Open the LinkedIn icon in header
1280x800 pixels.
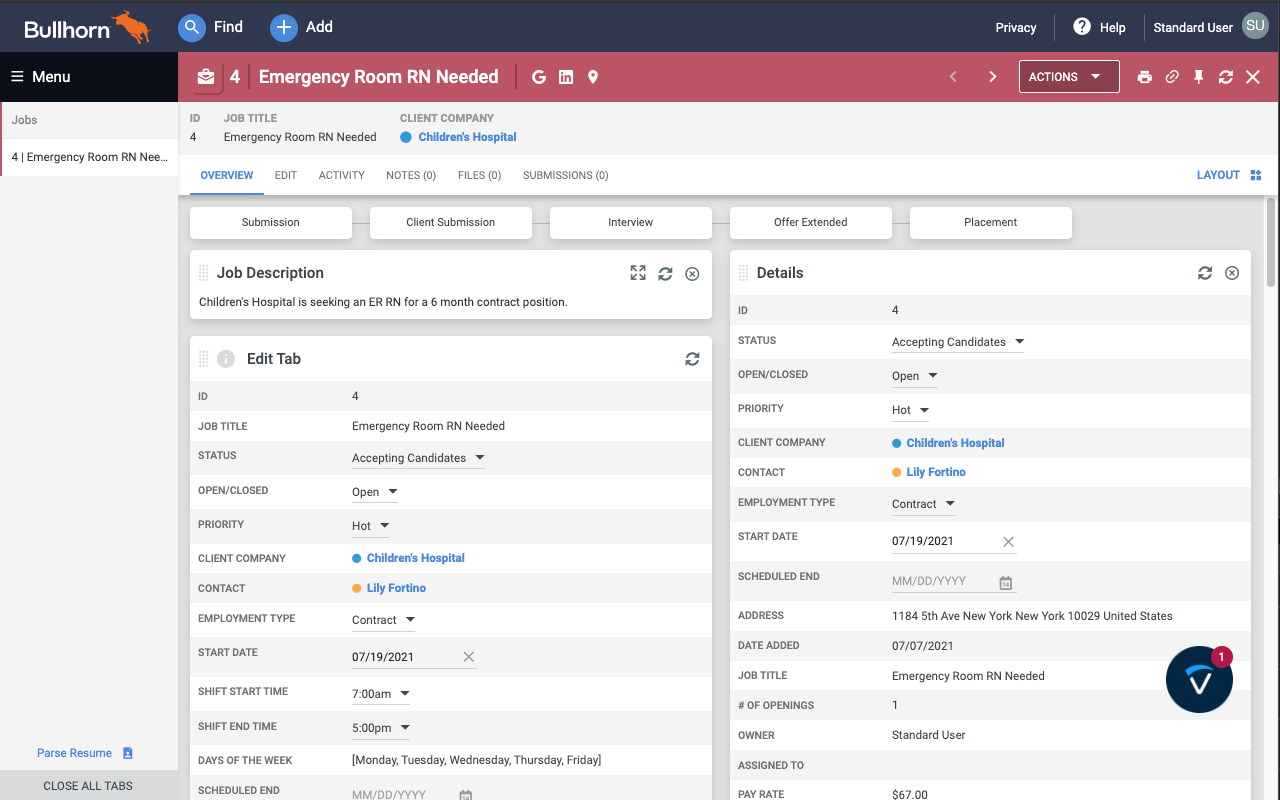tap(566, 77)
